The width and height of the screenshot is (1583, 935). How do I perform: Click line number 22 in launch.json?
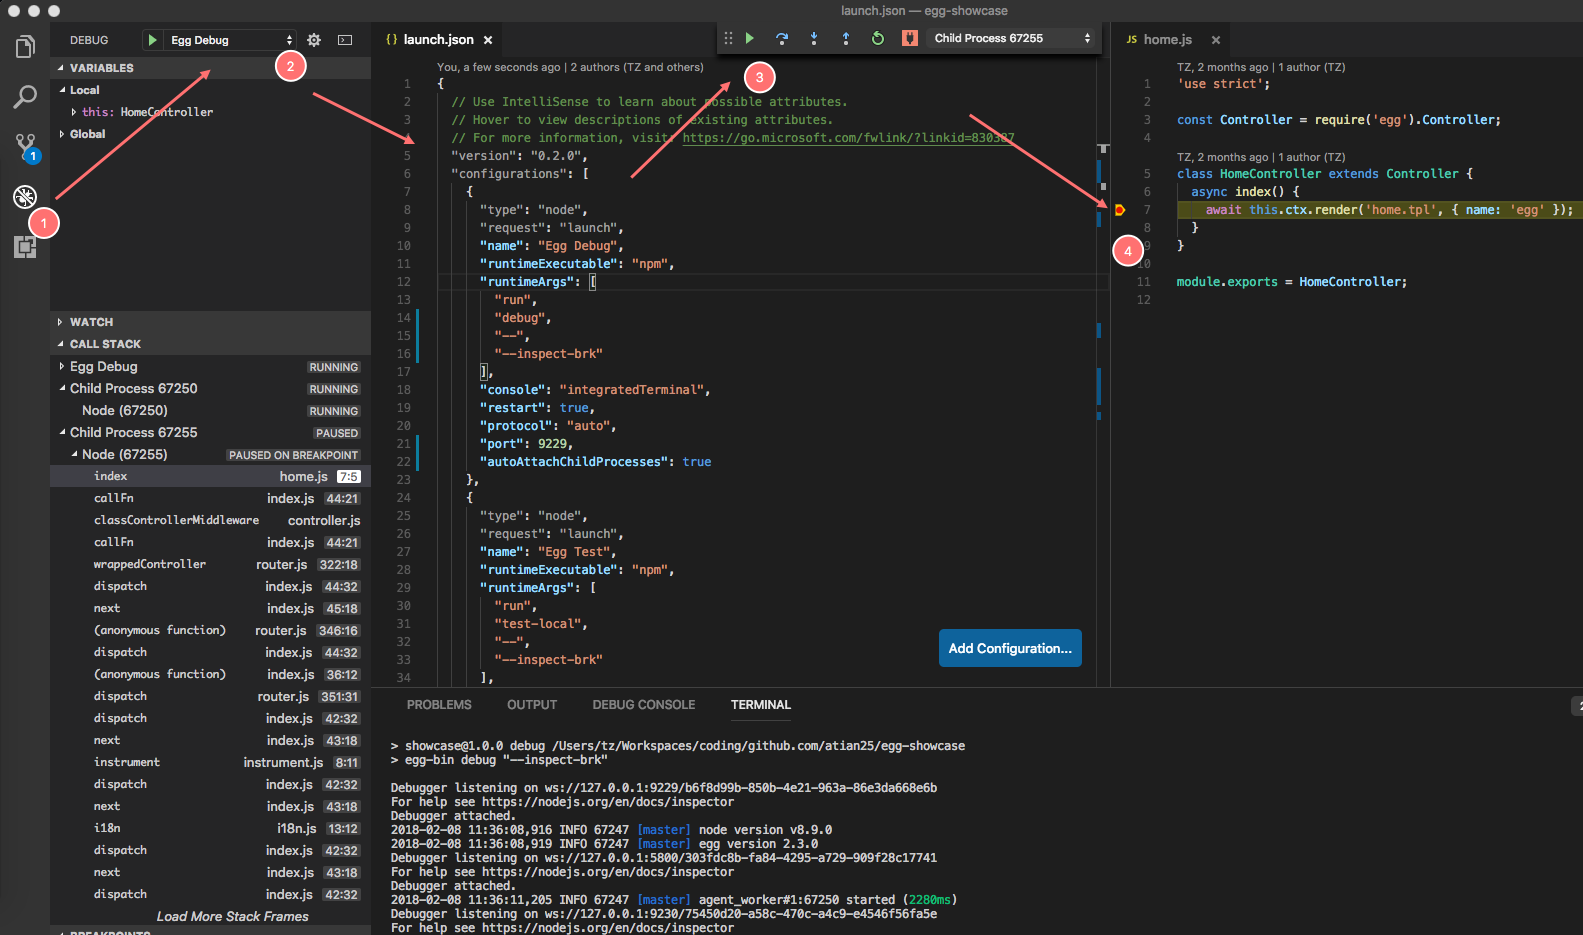(404, 462)
